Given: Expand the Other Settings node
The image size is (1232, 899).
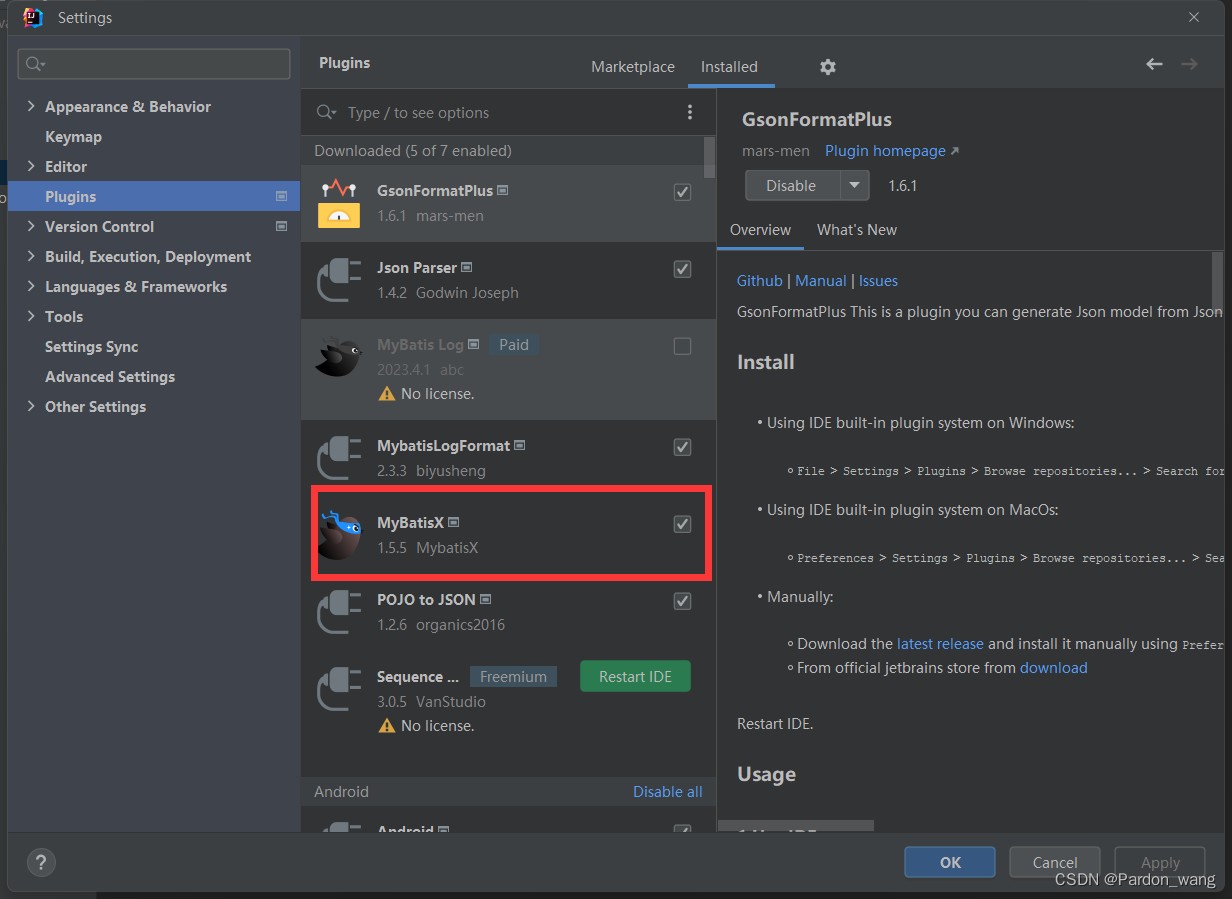Looking at the screenshot, I should (x=31, y=406).
